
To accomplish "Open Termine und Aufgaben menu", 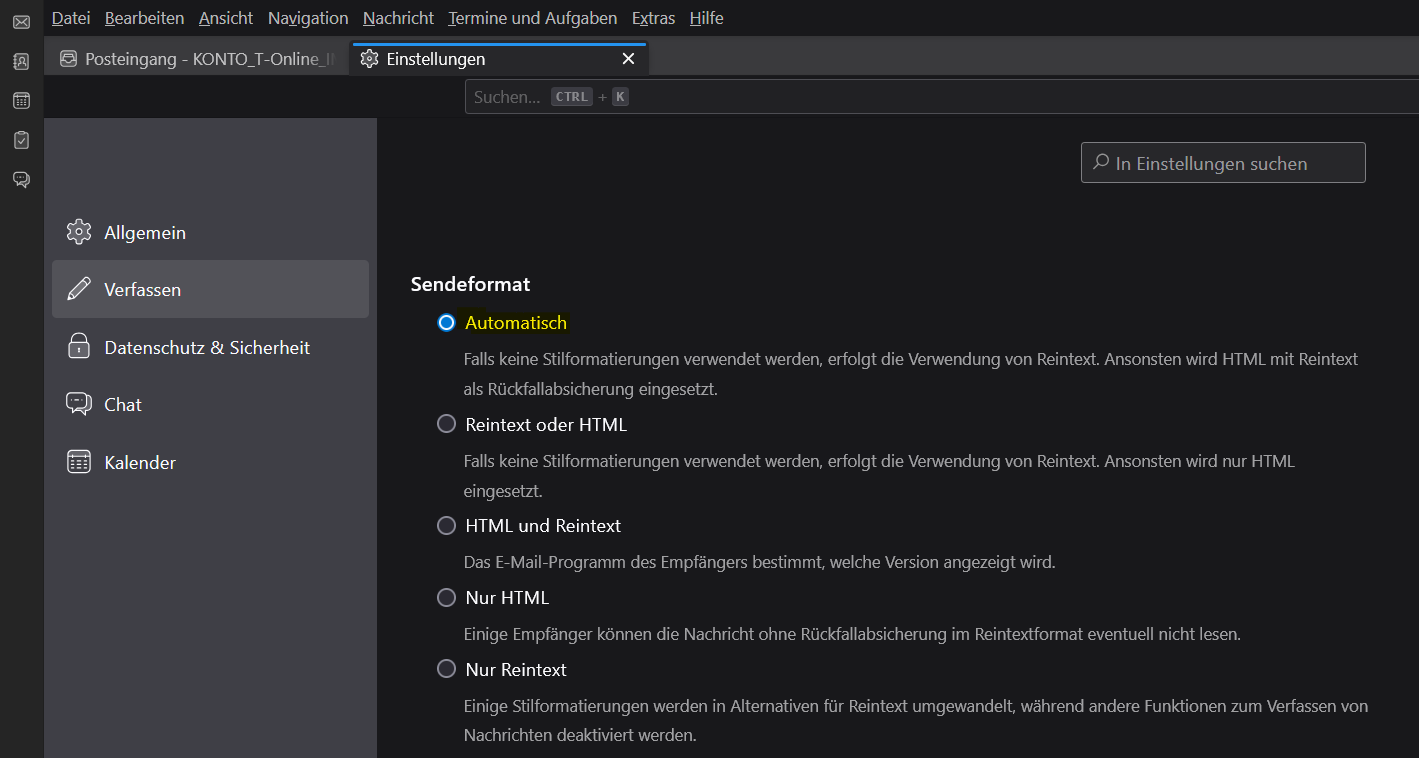I will [x=532, y=18].
